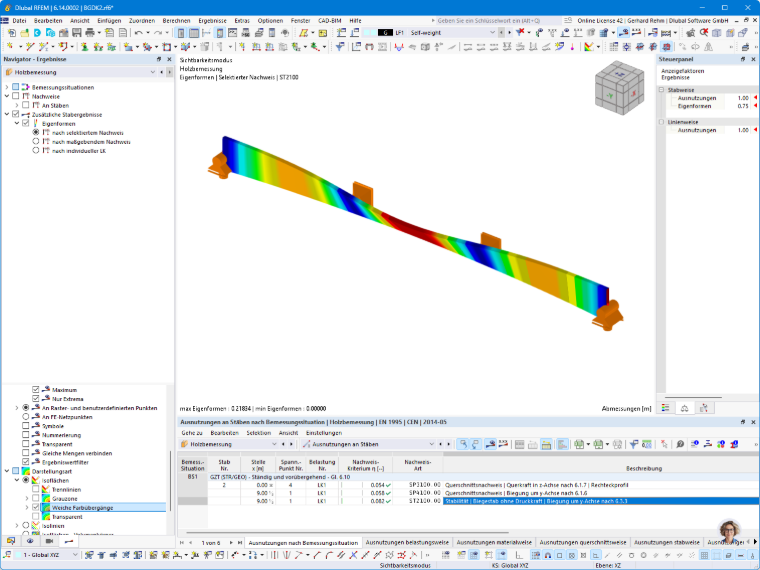Screen dimensions: 760x570
Task: Click the Steuerpanel balance-scale factors tab icon
Action: (x=684, y=408)
